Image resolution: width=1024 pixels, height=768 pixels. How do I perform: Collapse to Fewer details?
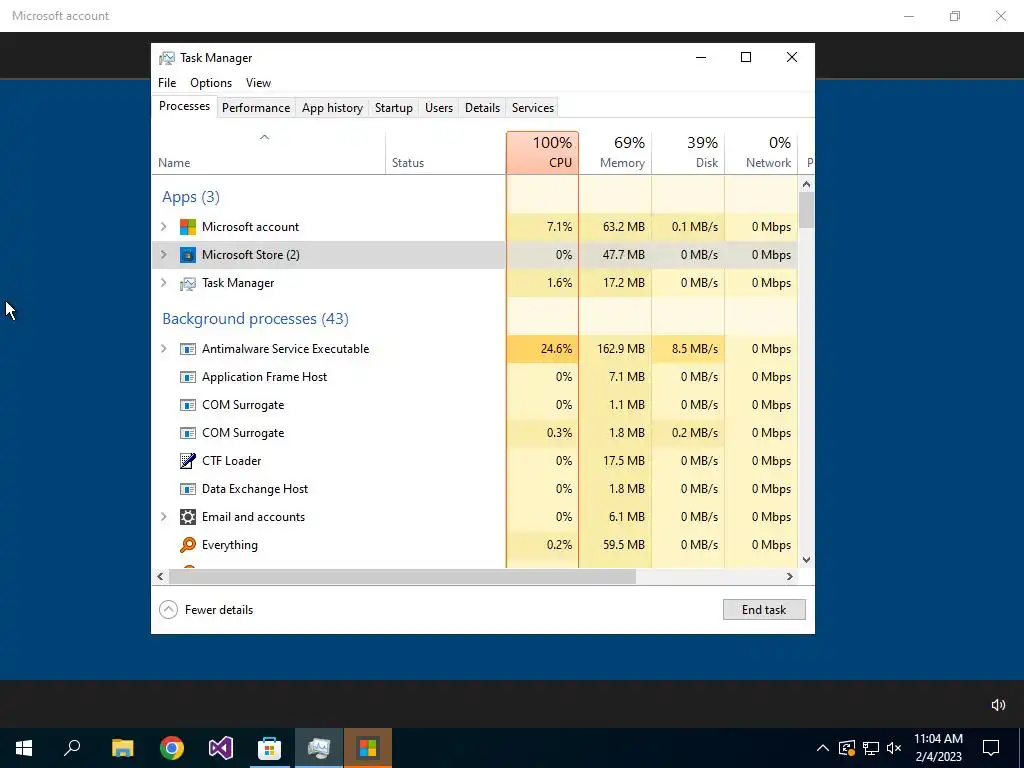point(206,609)
